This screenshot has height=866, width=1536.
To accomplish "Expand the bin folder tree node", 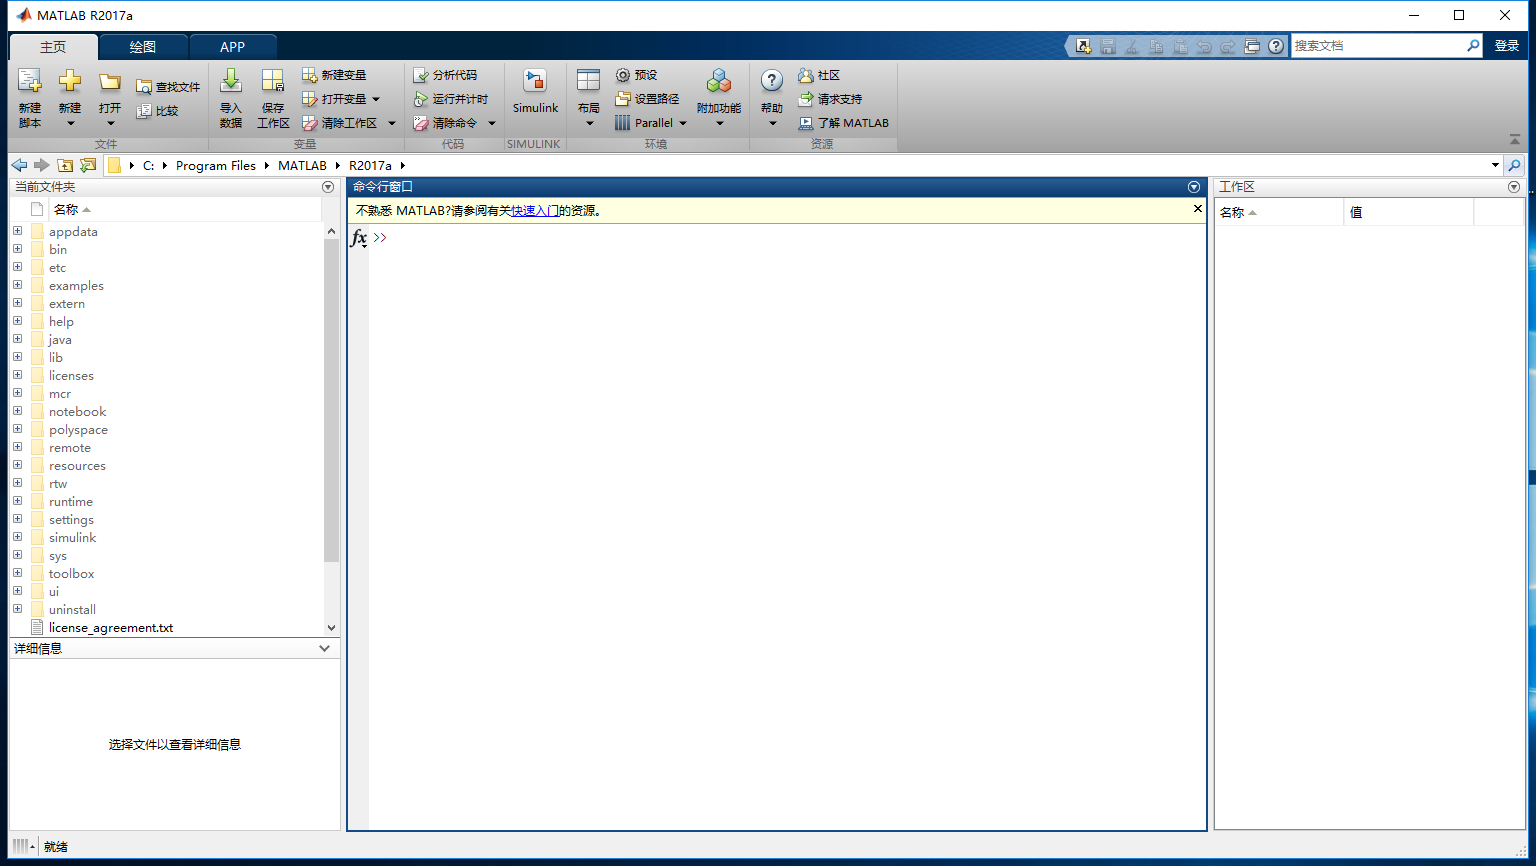I will [x=17, y=249].
